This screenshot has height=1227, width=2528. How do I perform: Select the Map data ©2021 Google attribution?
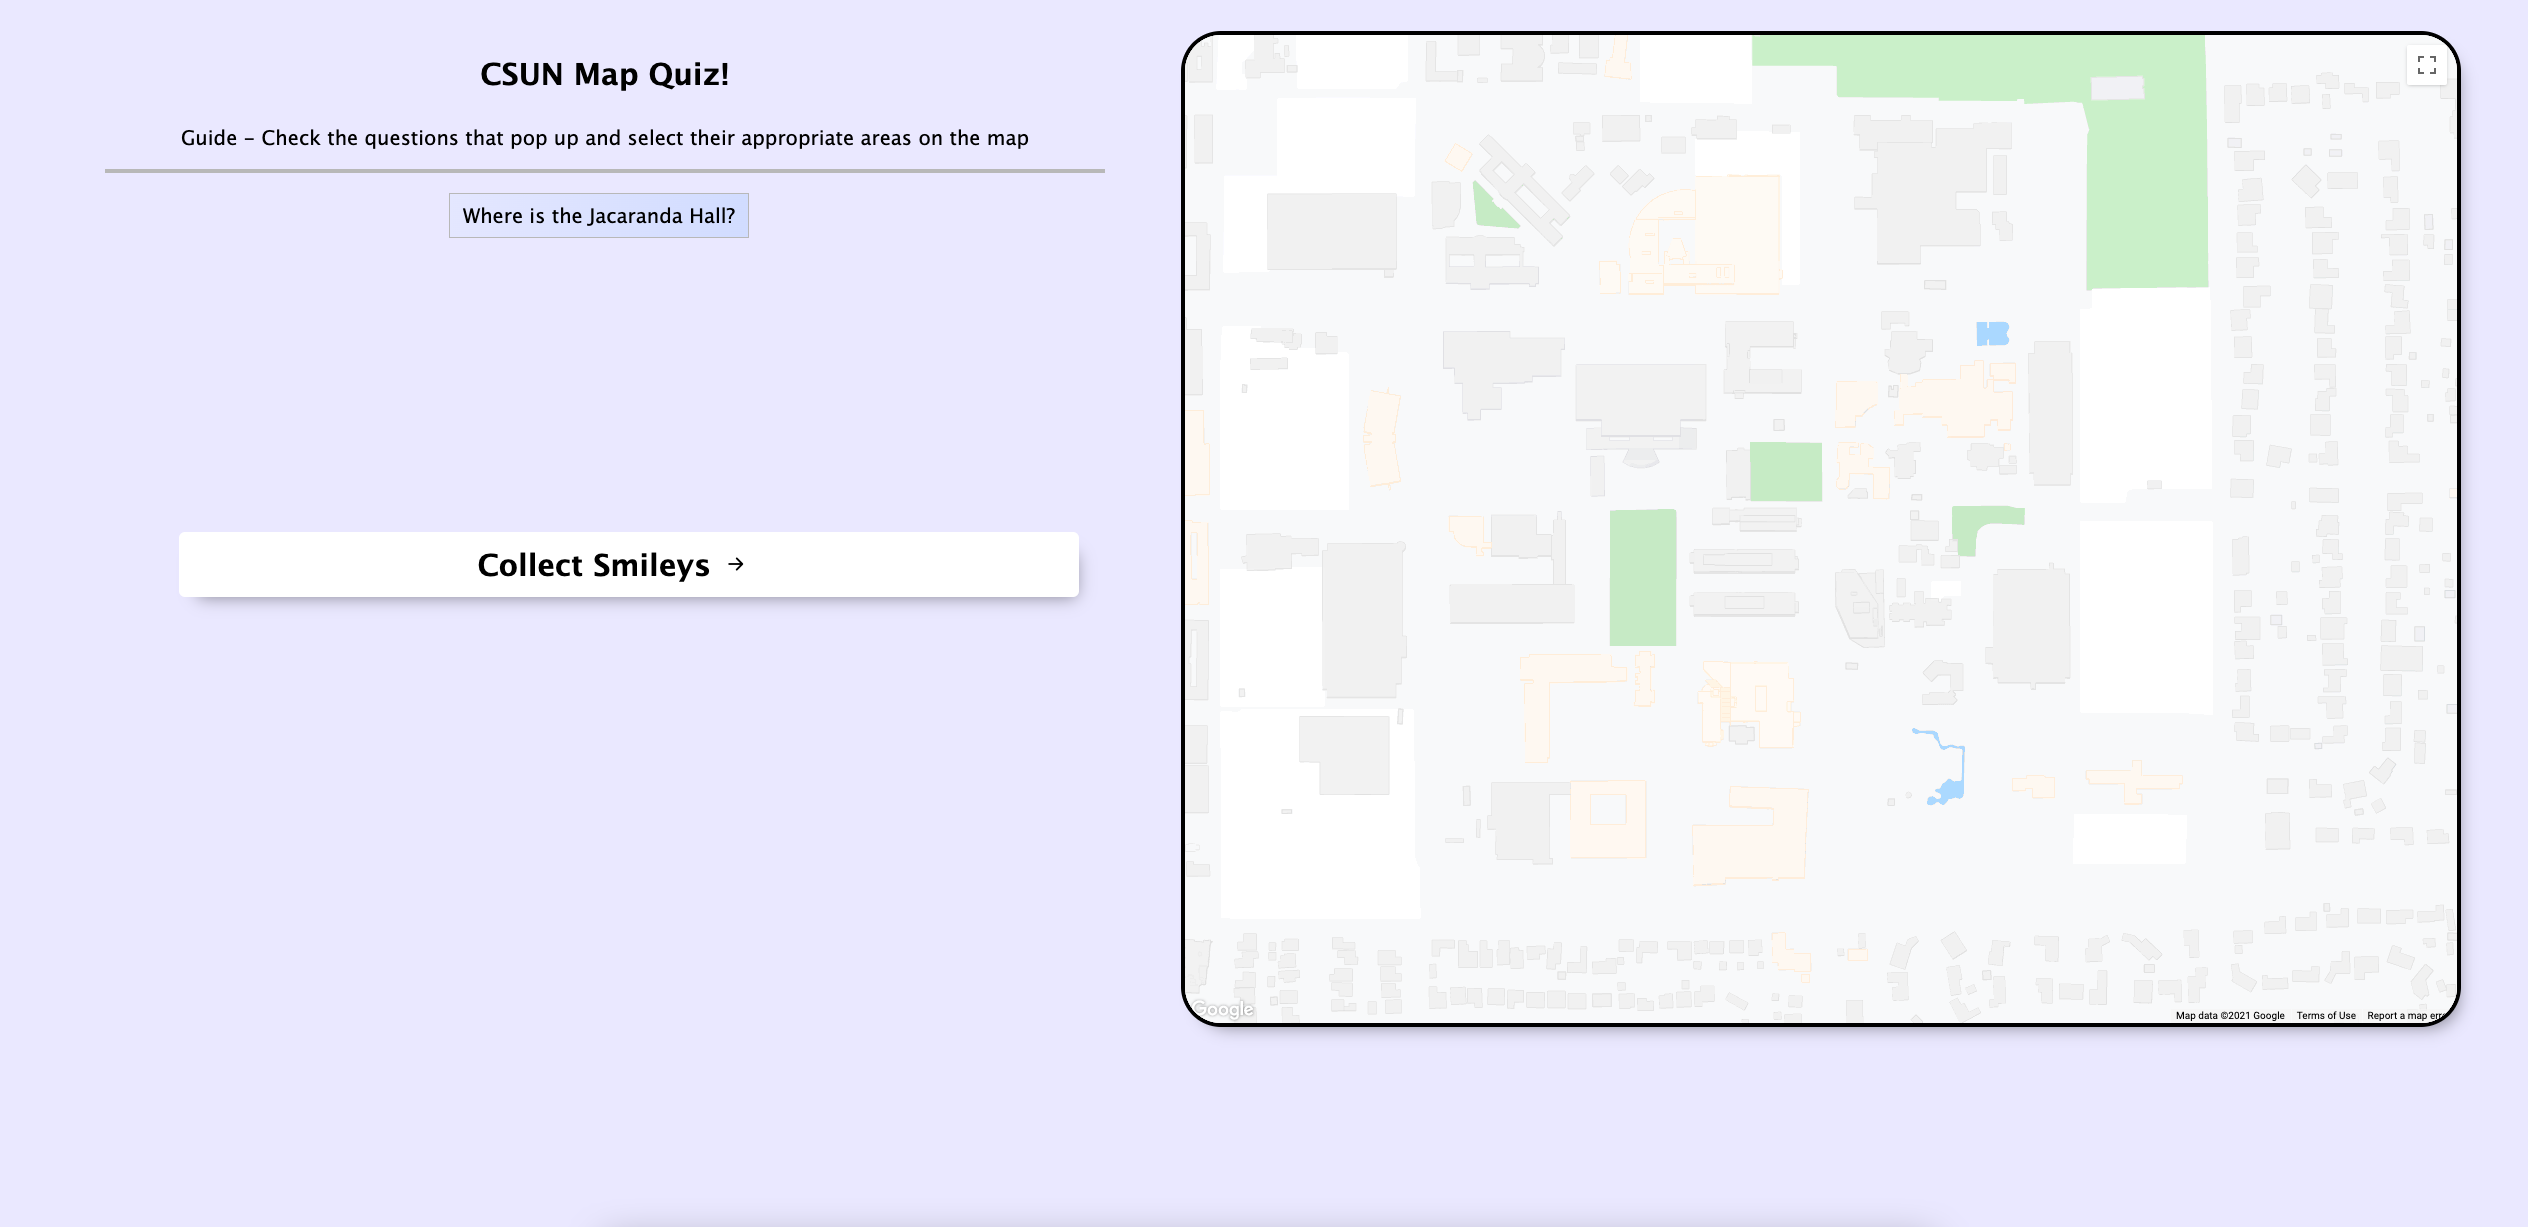coord(2231,1015)
